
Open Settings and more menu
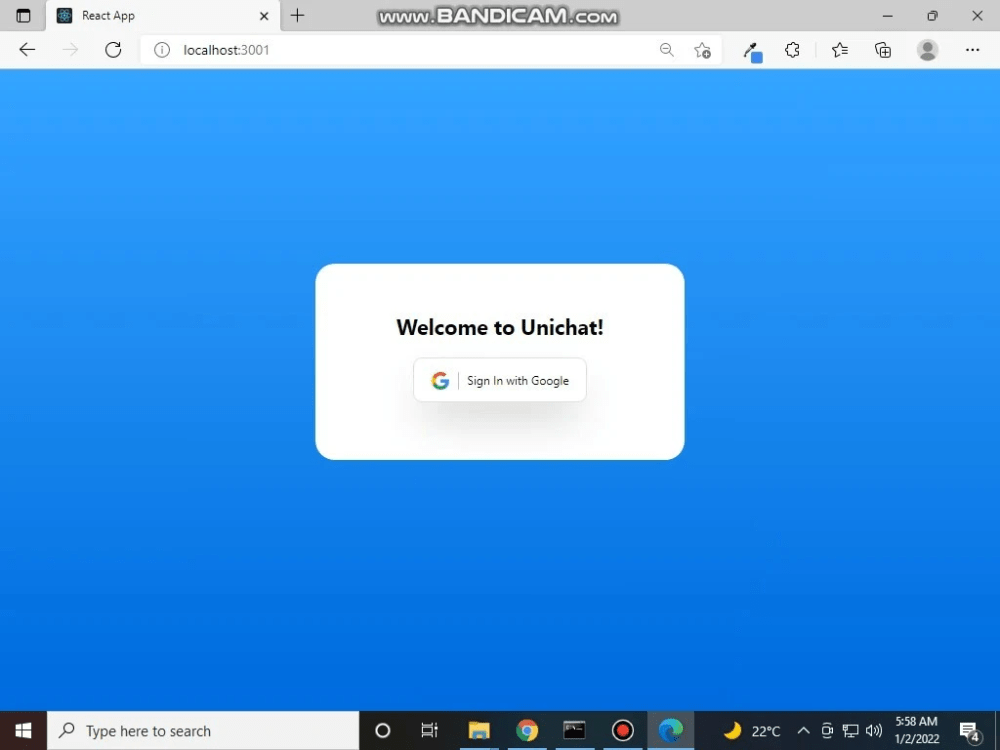pos(972,50)
